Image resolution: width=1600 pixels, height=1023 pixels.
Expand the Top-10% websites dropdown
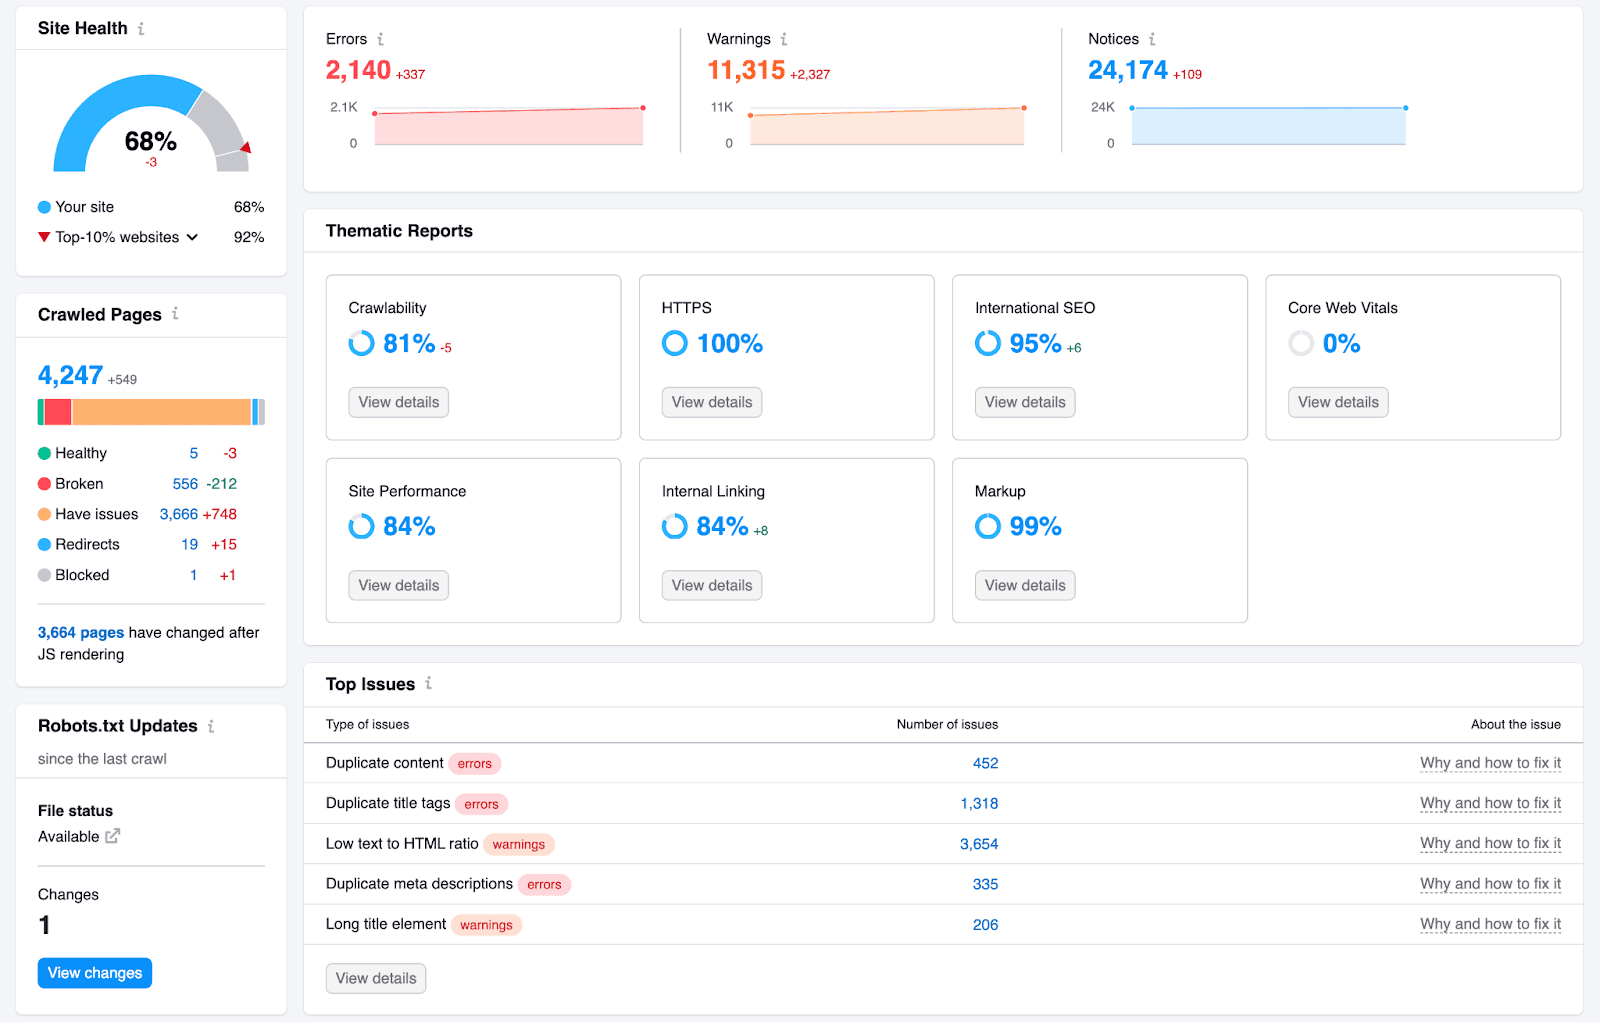[192, 237]
